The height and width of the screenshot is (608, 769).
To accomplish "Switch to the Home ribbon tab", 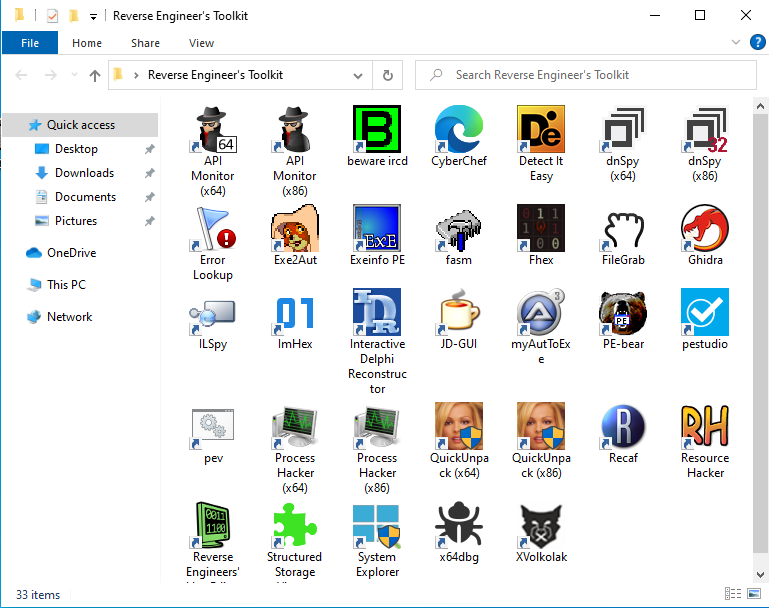I will pos(87,43).
